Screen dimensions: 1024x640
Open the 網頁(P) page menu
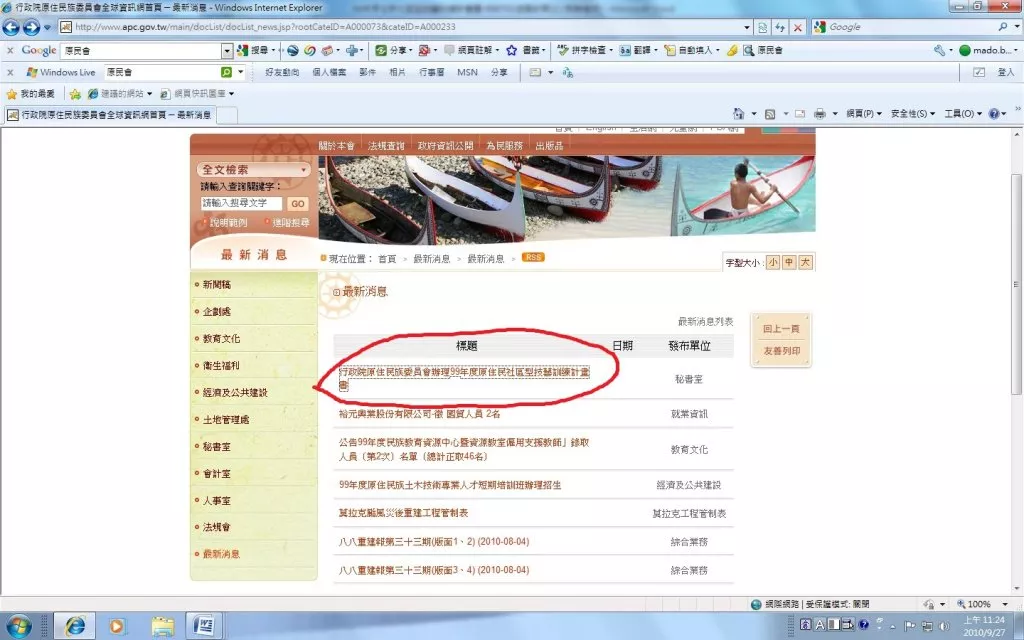point(864,114)
